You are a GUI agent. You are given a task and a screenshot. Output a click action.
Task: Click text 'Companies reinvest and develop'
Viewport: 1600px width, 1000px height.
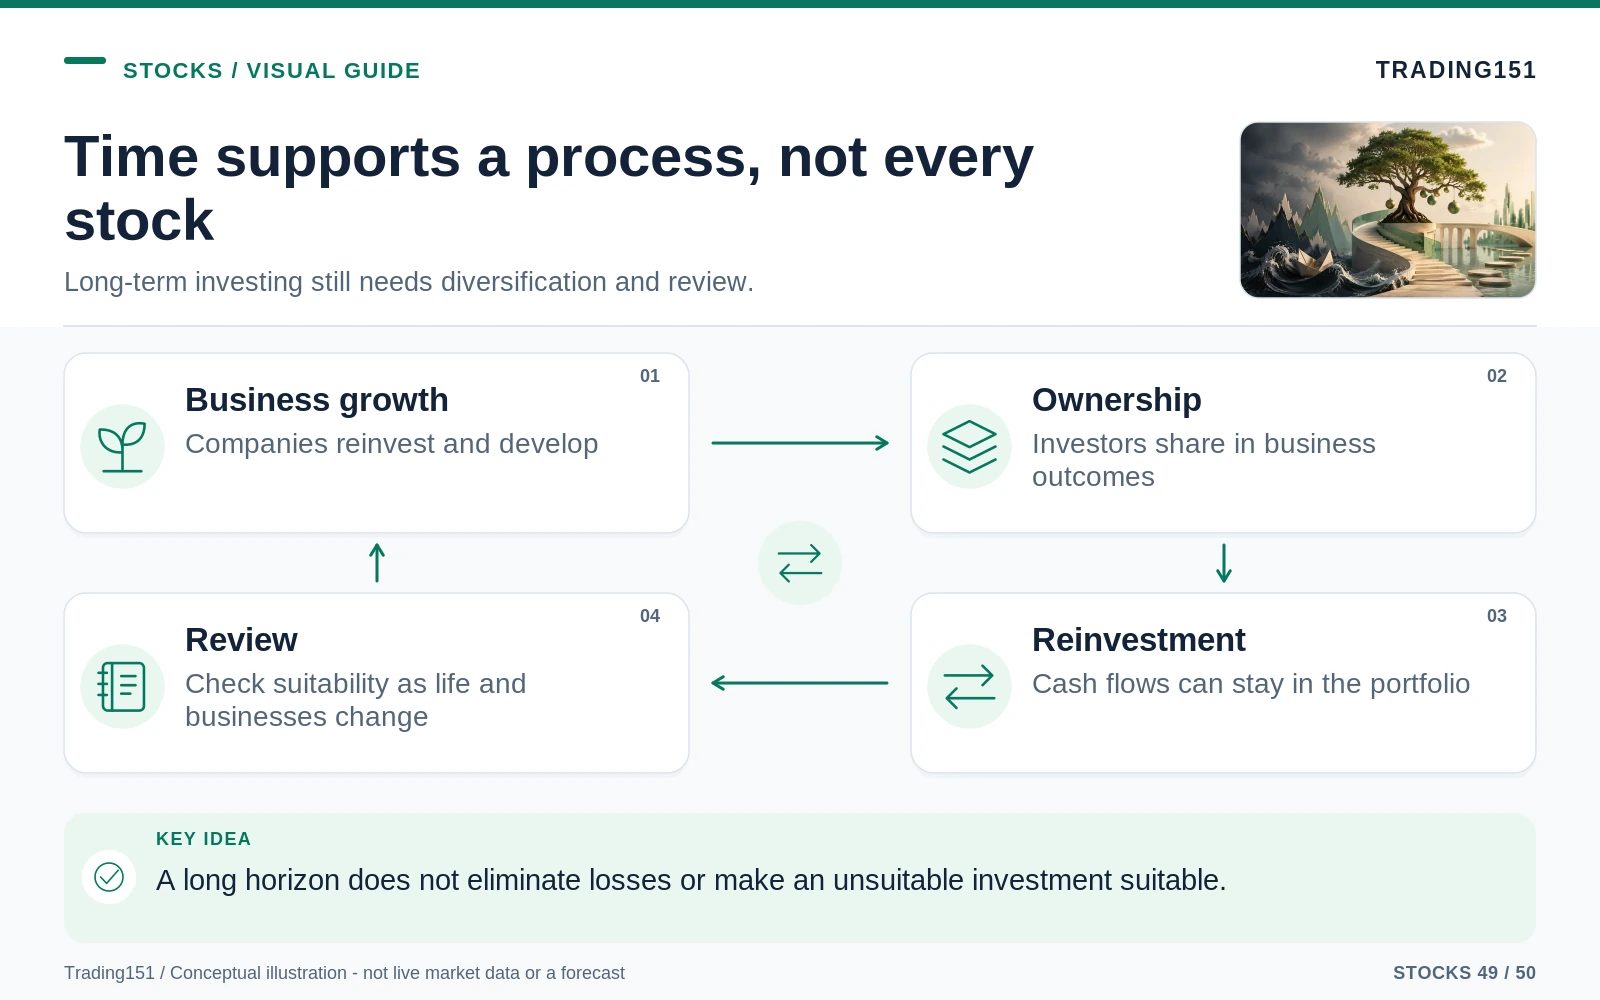point(391,444)
